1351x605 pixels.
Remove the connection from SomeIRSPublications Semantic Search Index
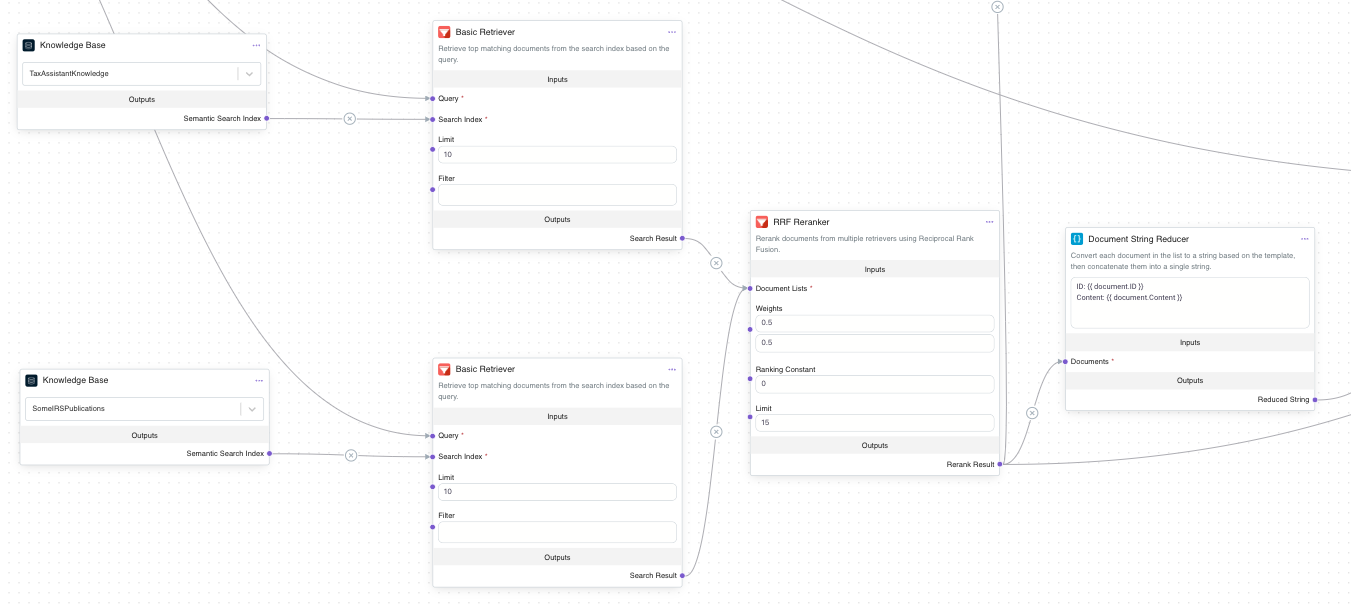coord(351,455)
